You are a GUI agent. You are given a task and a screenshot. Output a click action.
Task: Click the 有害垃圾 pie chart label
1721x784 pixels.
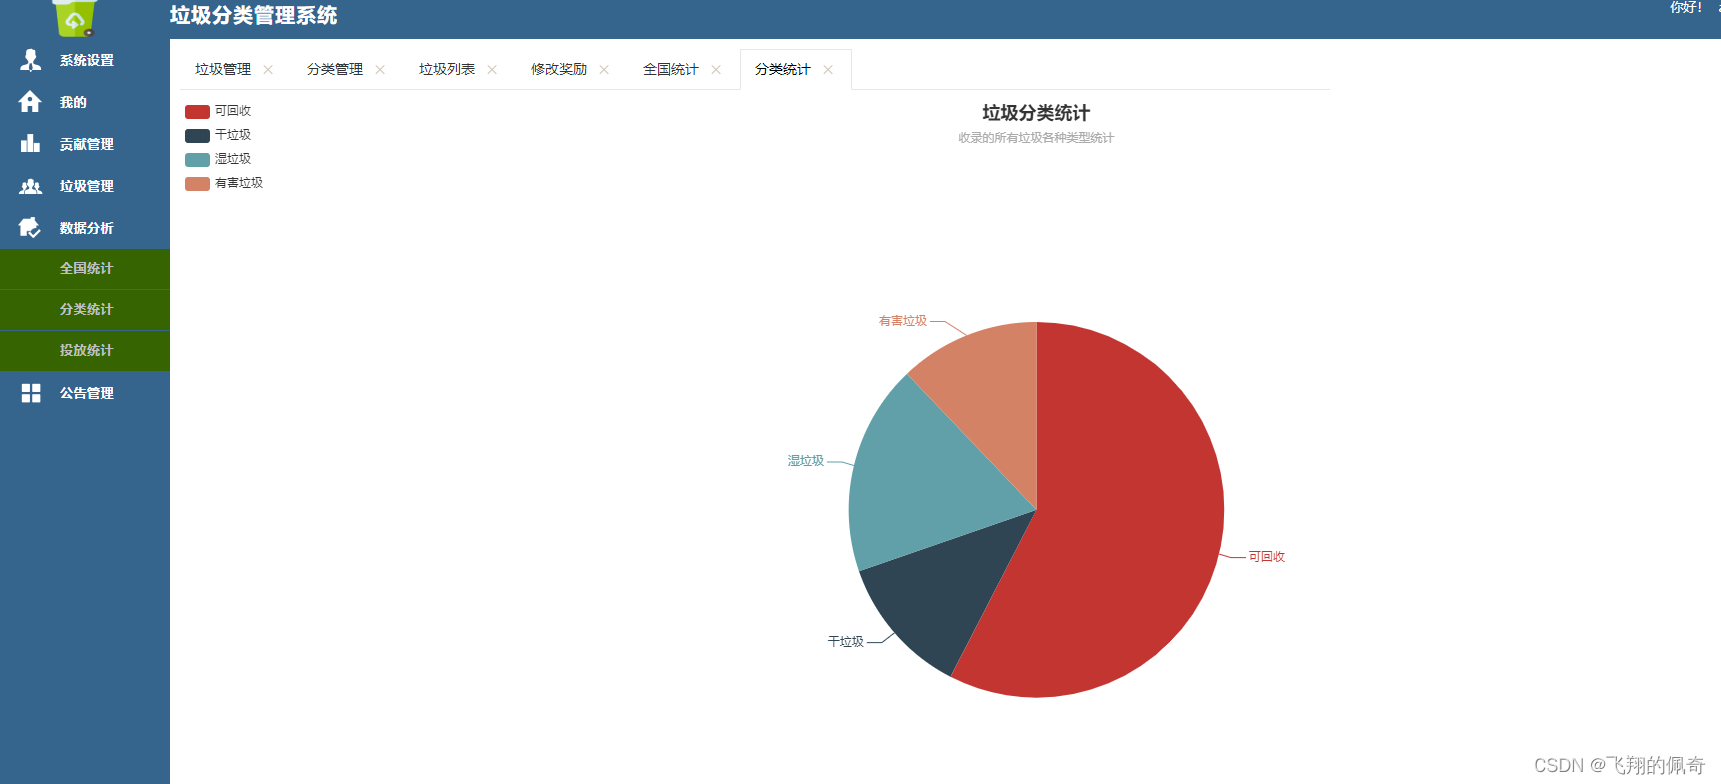tap(902, 321)
